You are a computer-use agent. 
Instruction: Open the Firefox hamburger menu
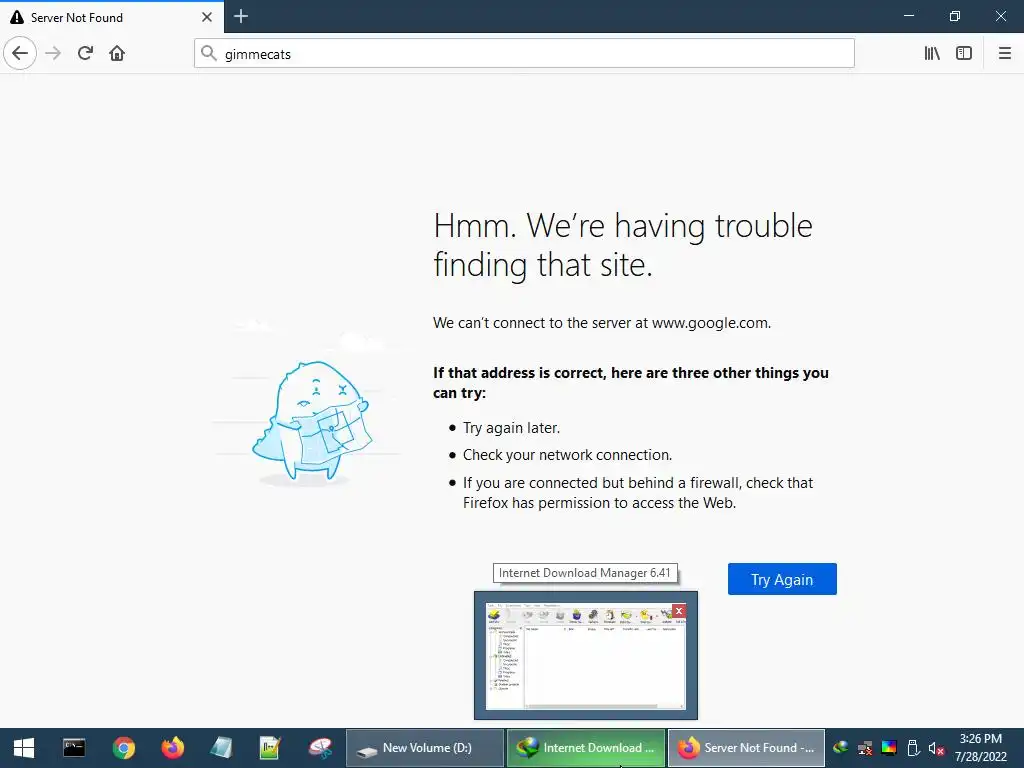(x=1004, y=53)
